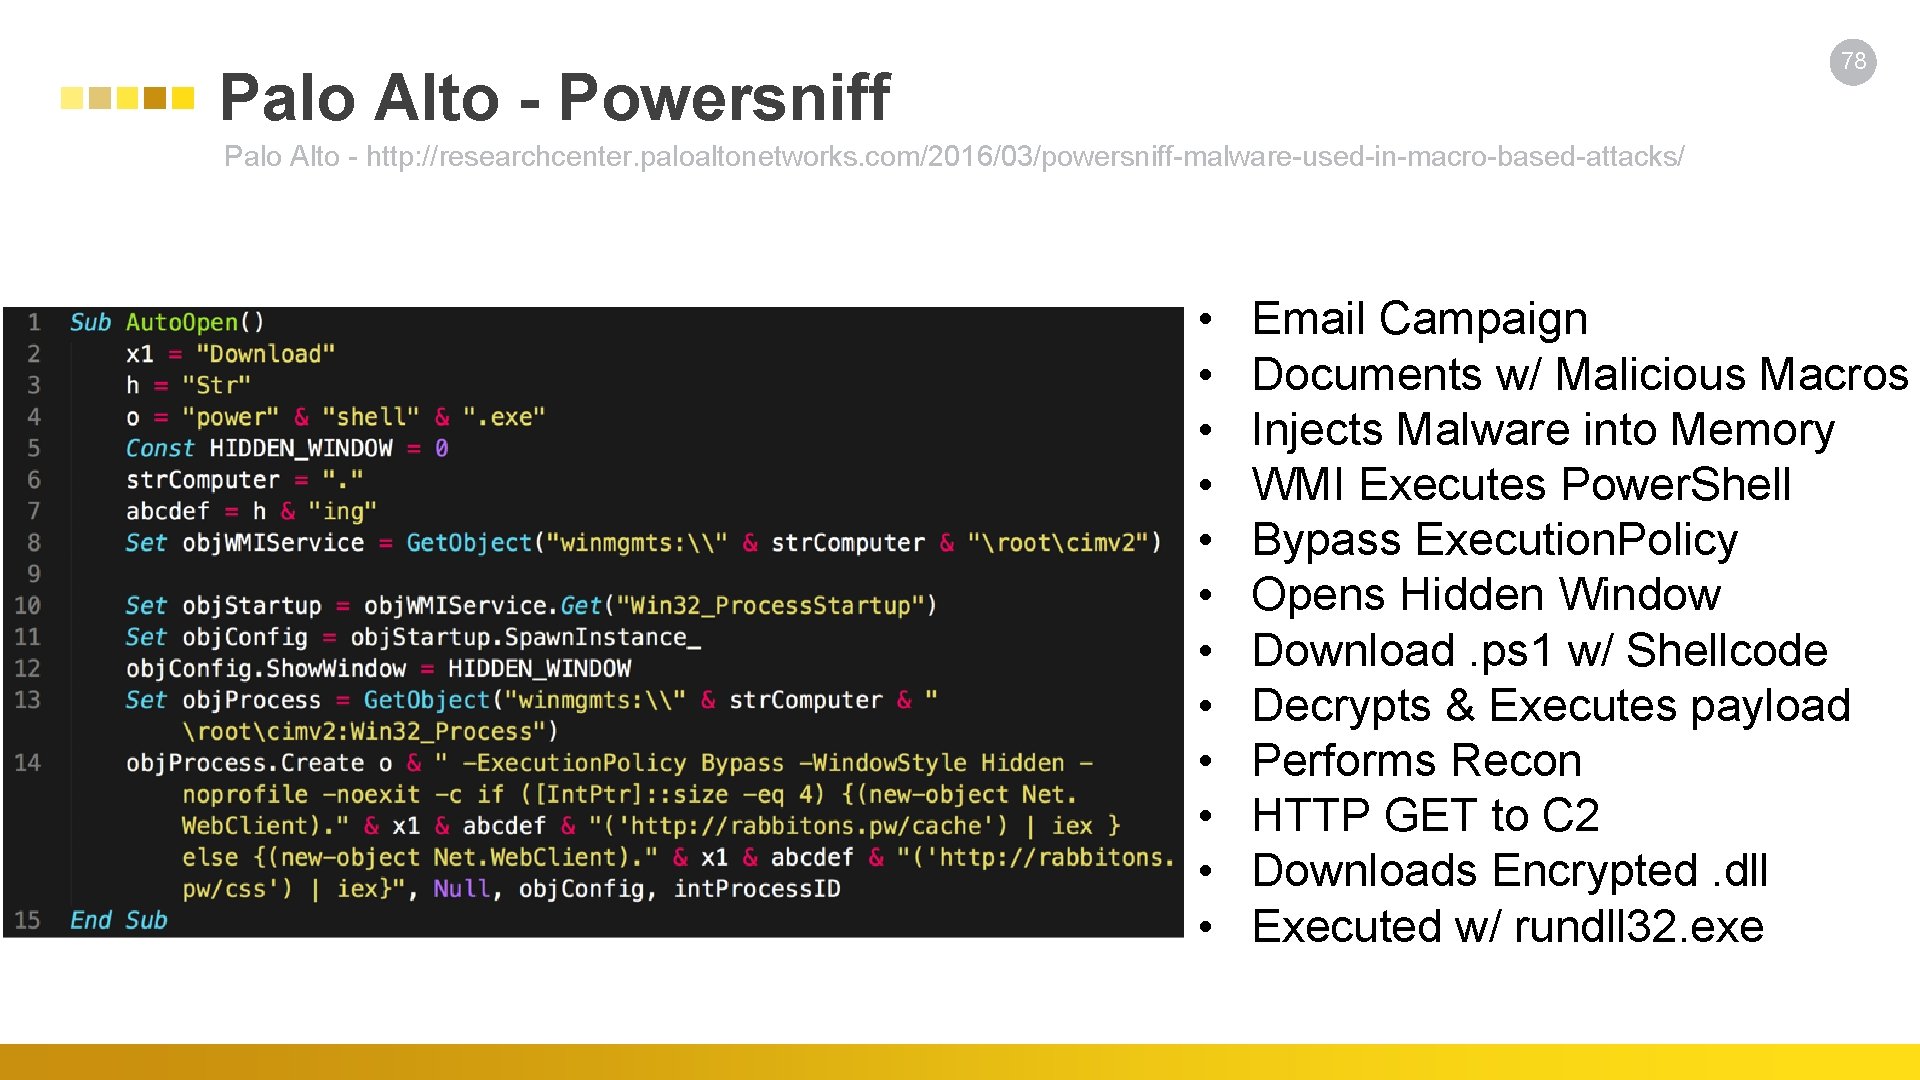This screenshot has height=1080, width=1920.
Task: Click the Performs Recon bullet
Action: pyautogui.click(x=1416, y=761)
